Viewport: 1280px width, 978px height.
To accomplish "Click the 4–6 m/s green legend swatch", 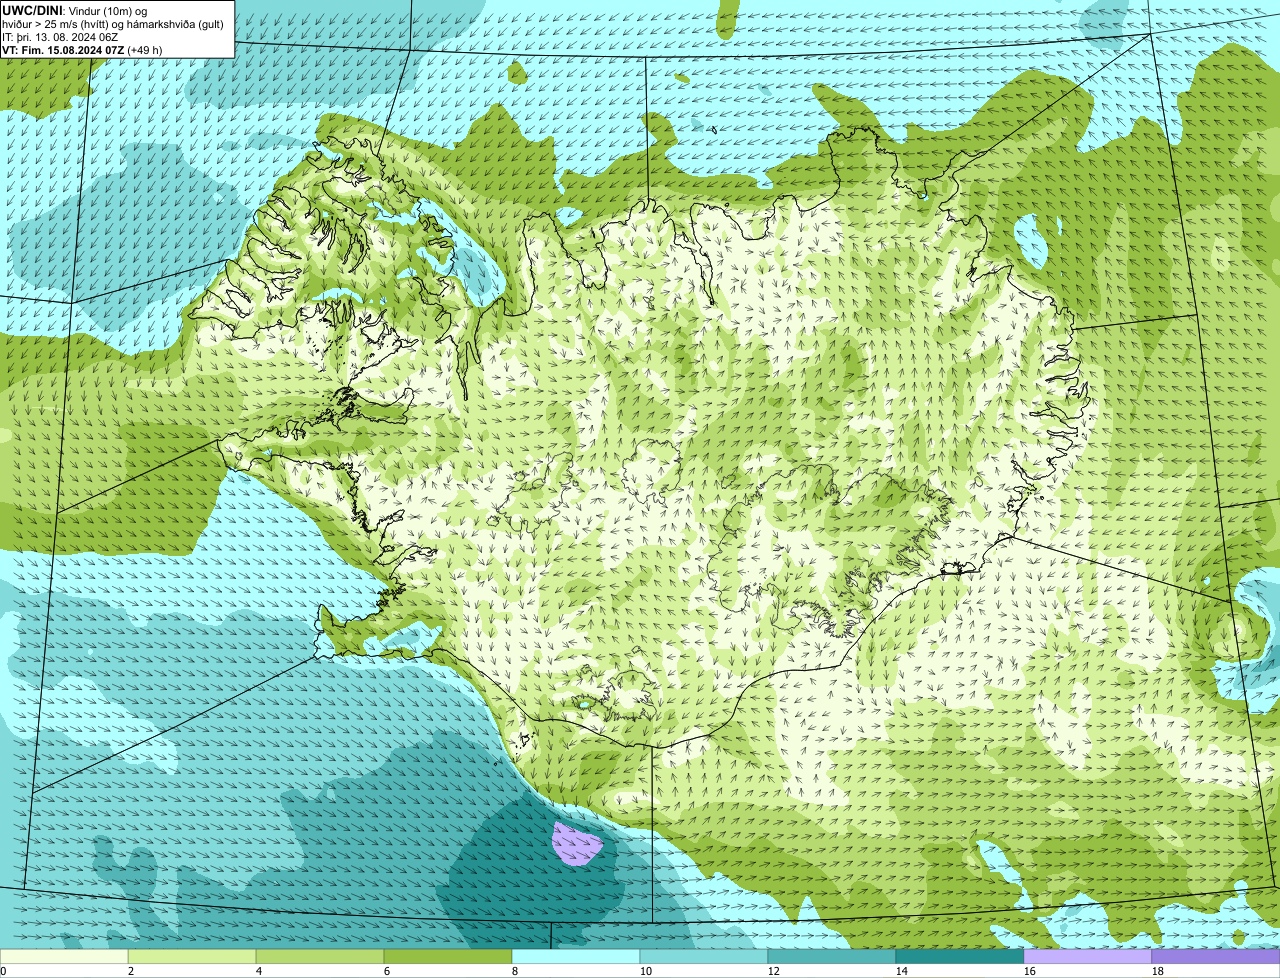I will pos(320,956).
